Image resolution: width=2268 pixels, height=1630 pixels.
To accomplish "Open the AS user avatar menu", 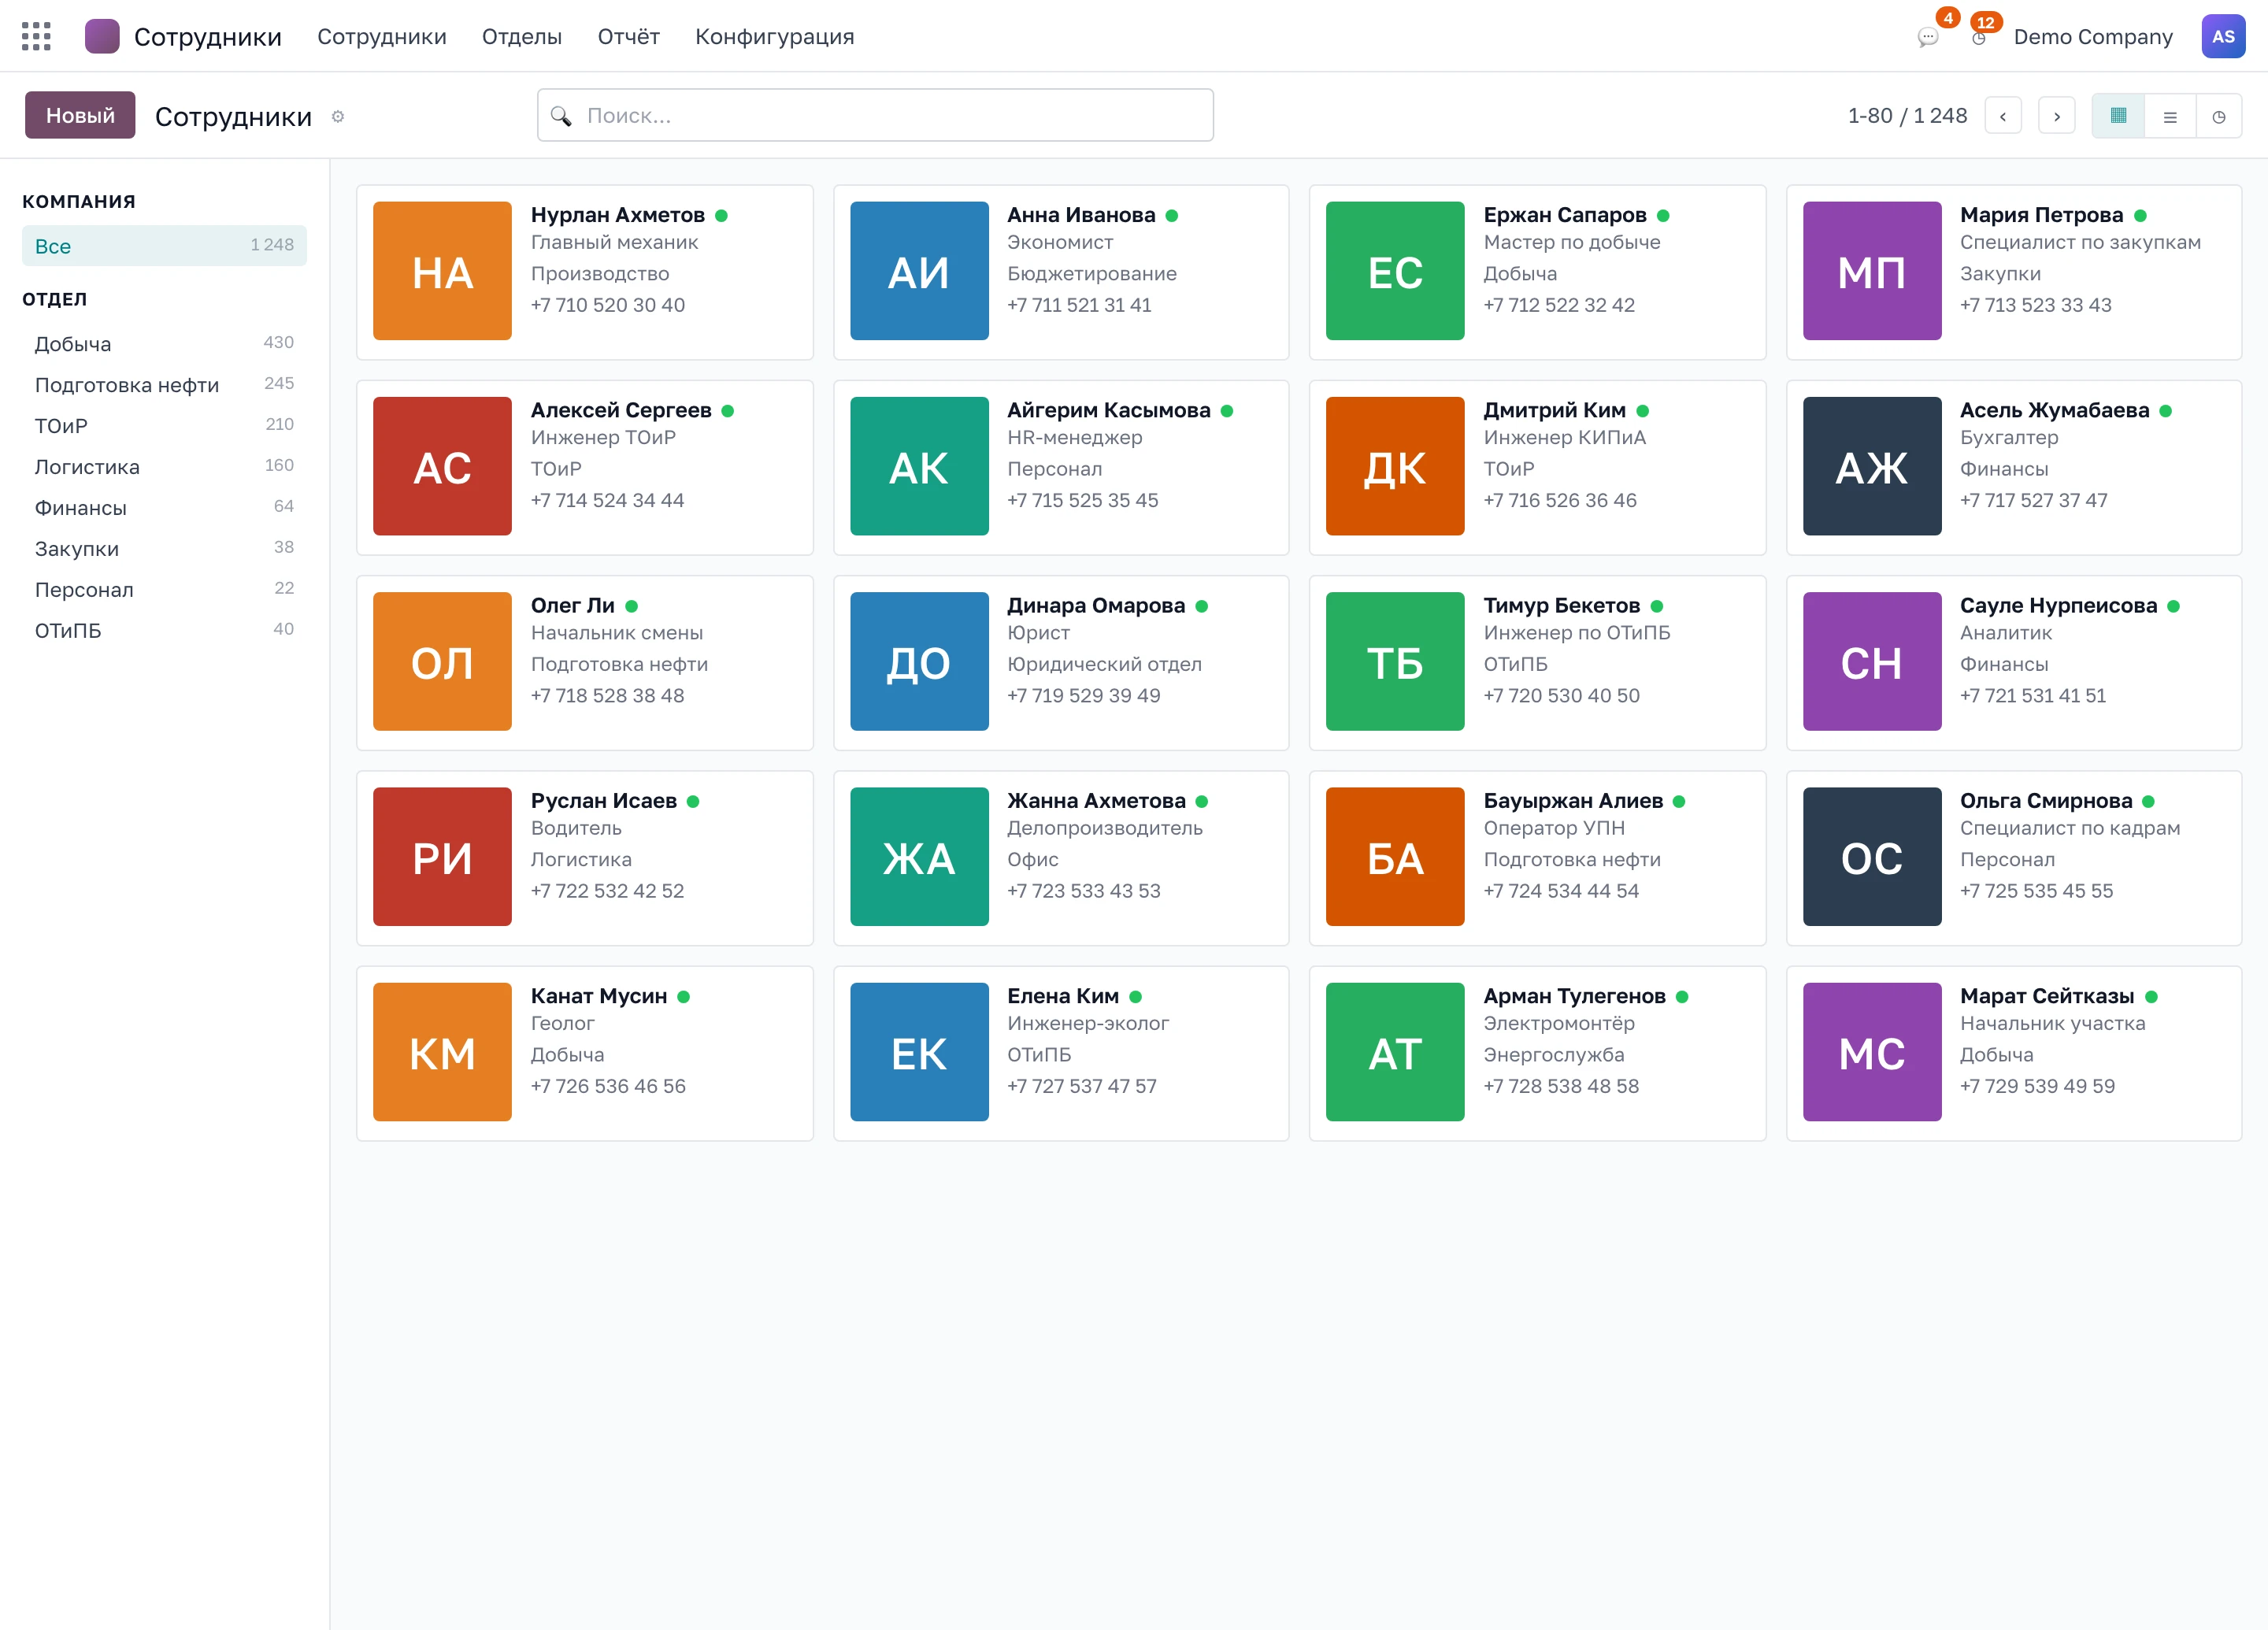I will coord(2222,37).
